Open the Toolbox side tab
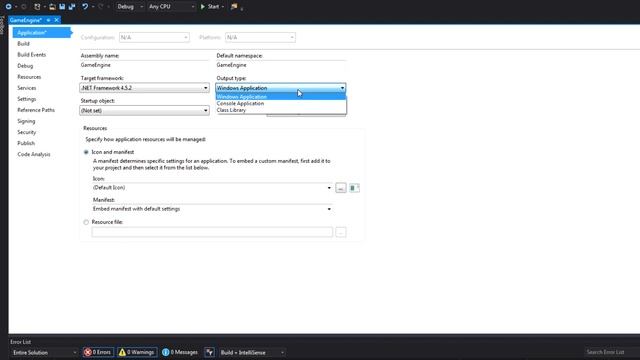 [2, 25]
